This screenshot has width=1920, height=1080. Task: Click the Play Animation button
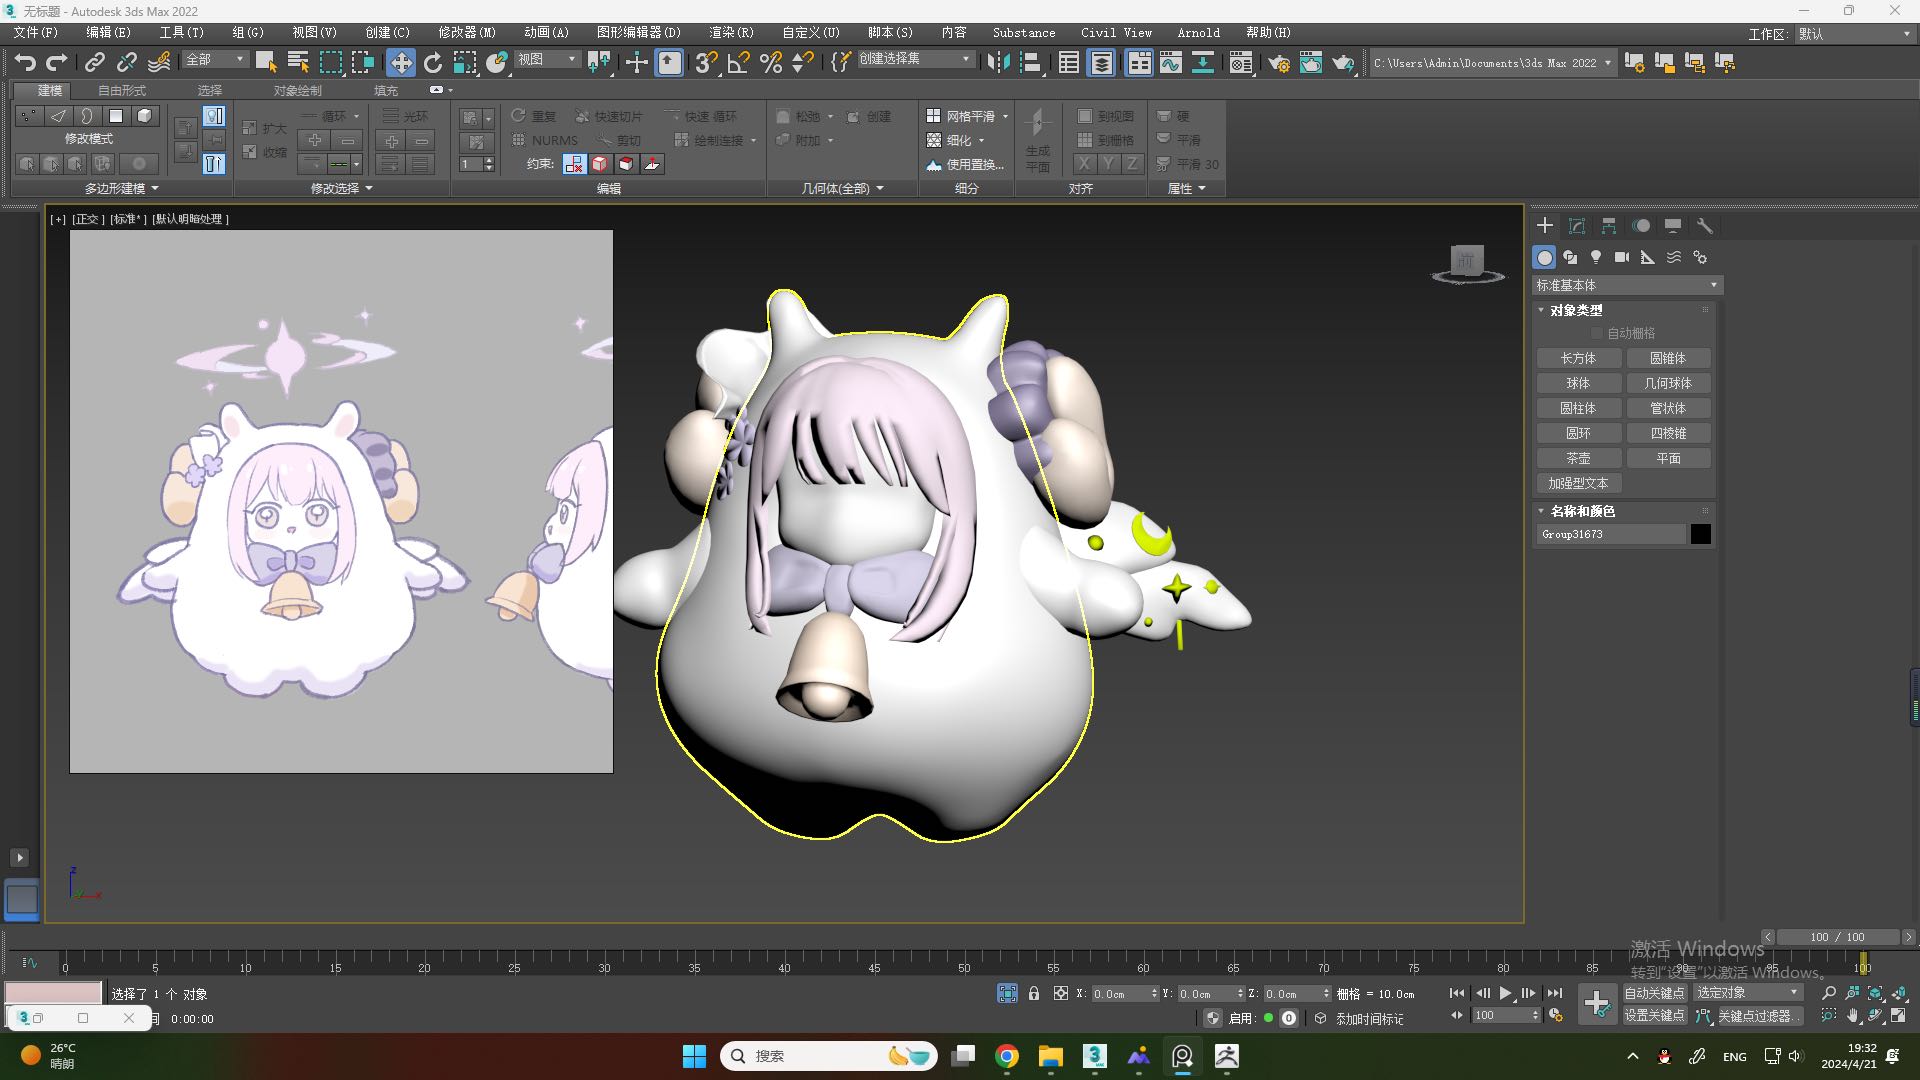pyautogui.click(x=1505, y=993)
